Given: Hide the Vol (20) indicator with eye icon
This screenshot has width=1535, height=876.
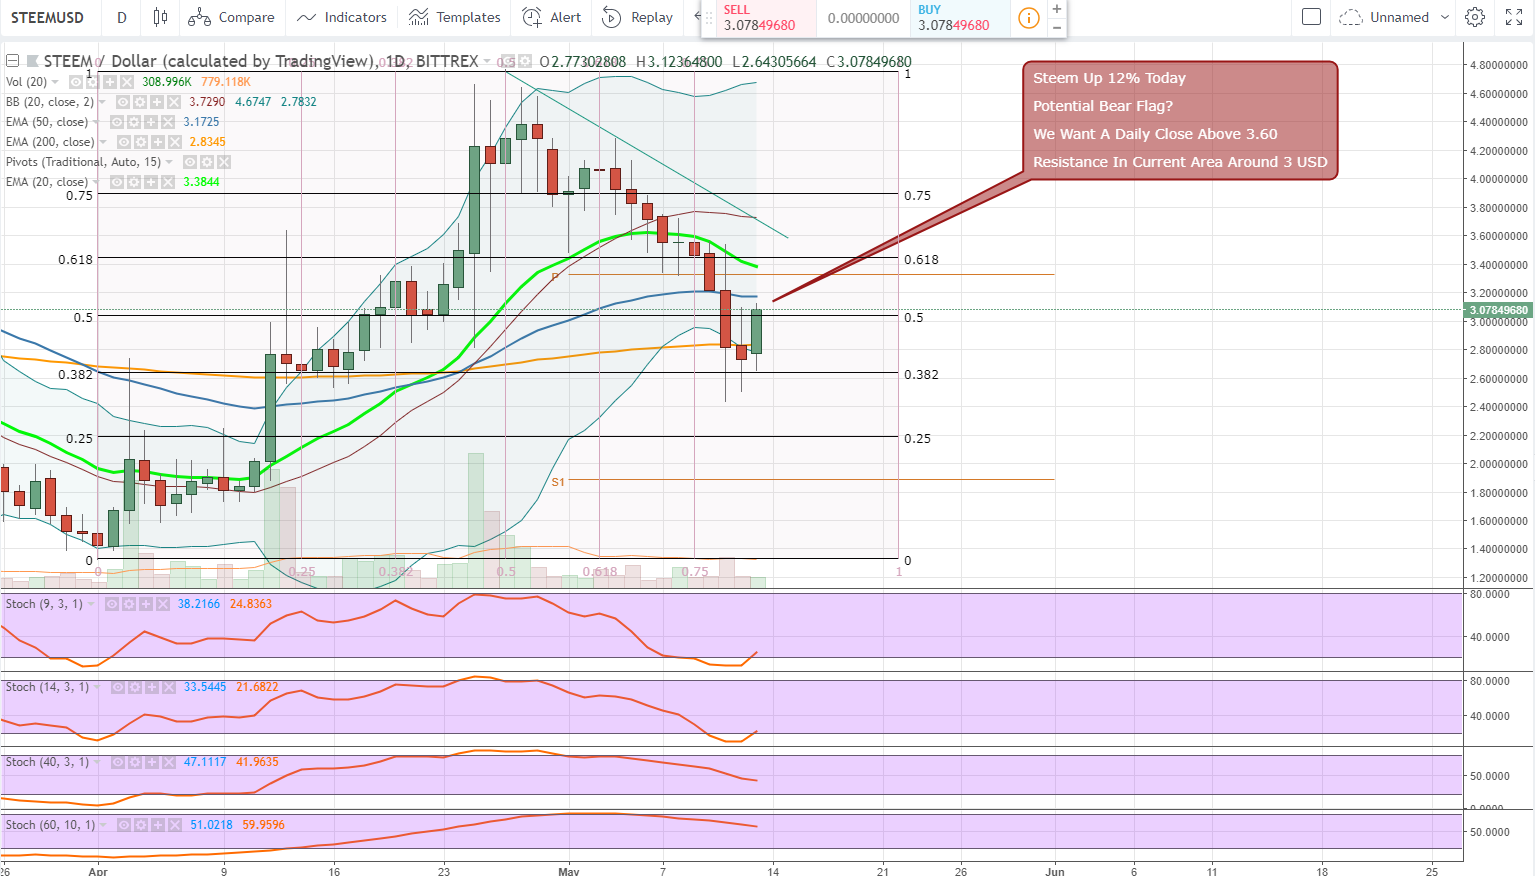Looking at the screenshot, I should (x=76, y=82).
